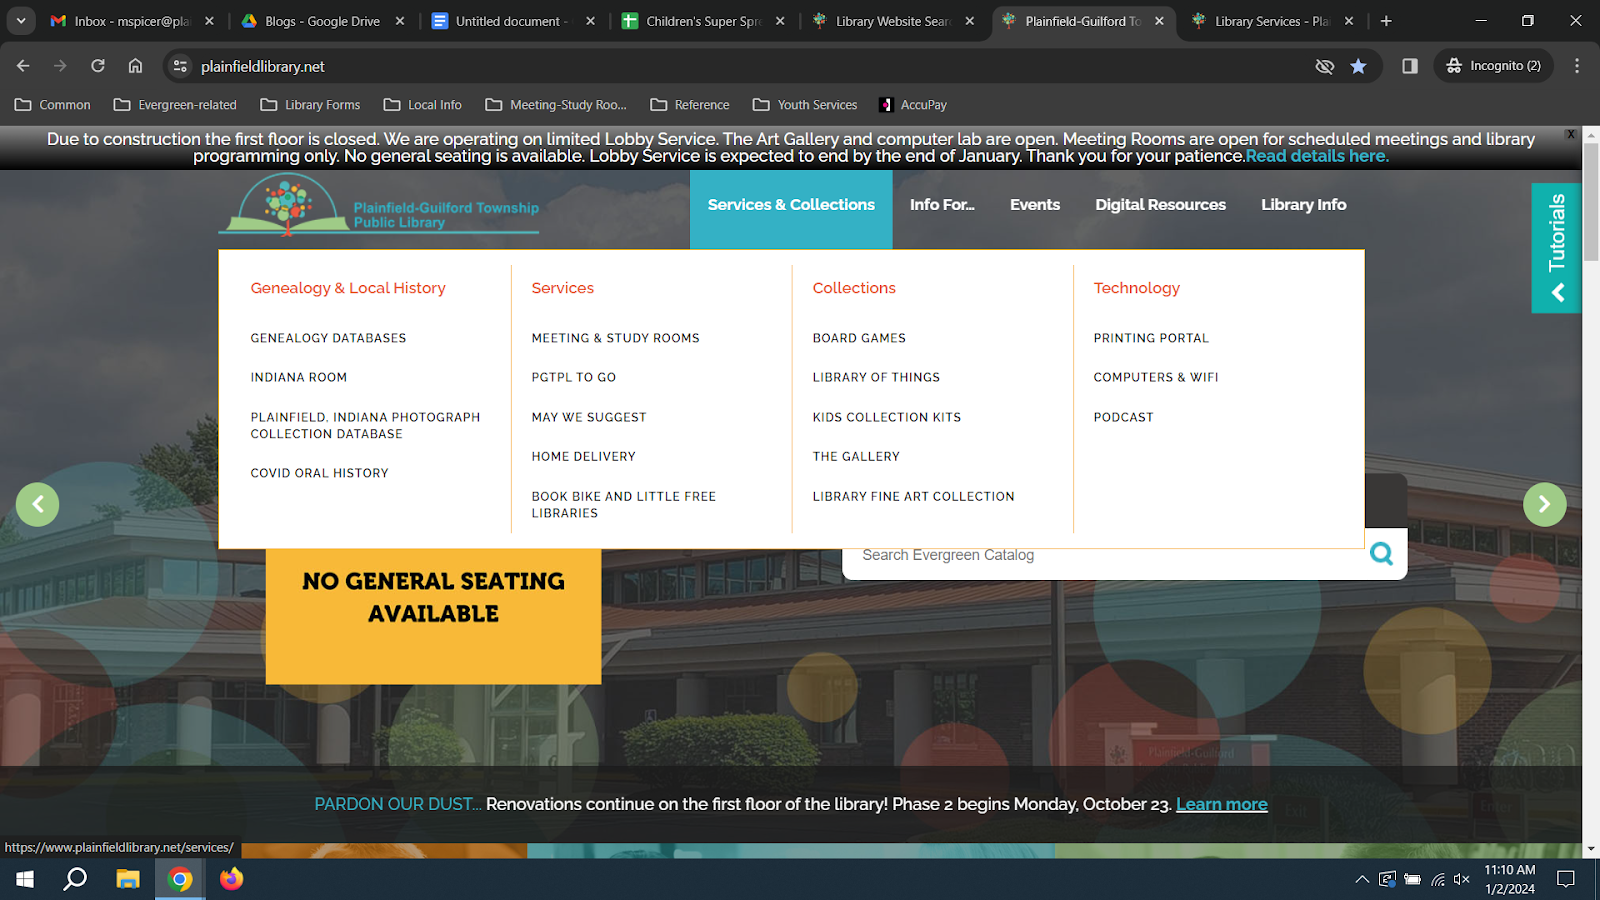Open the Digital Resources menu
Viewport: 1600px width, 900px height.
click(x=1160, y=205)
